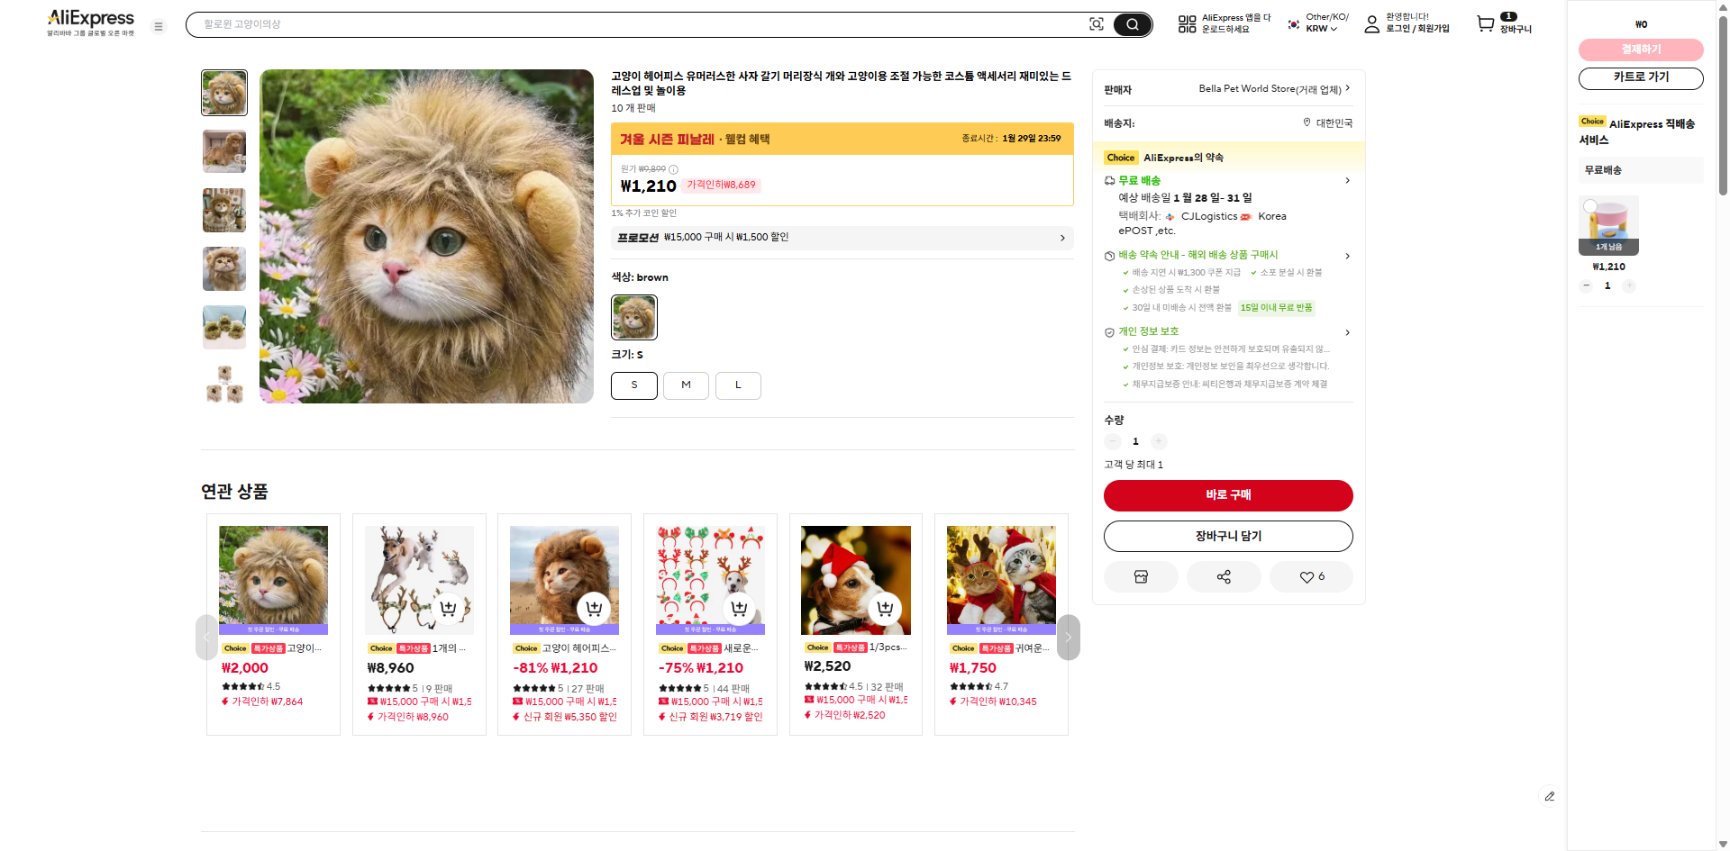Visit the store via storefront icon
Screen dimensions: 1730x851
point(1141,577)
